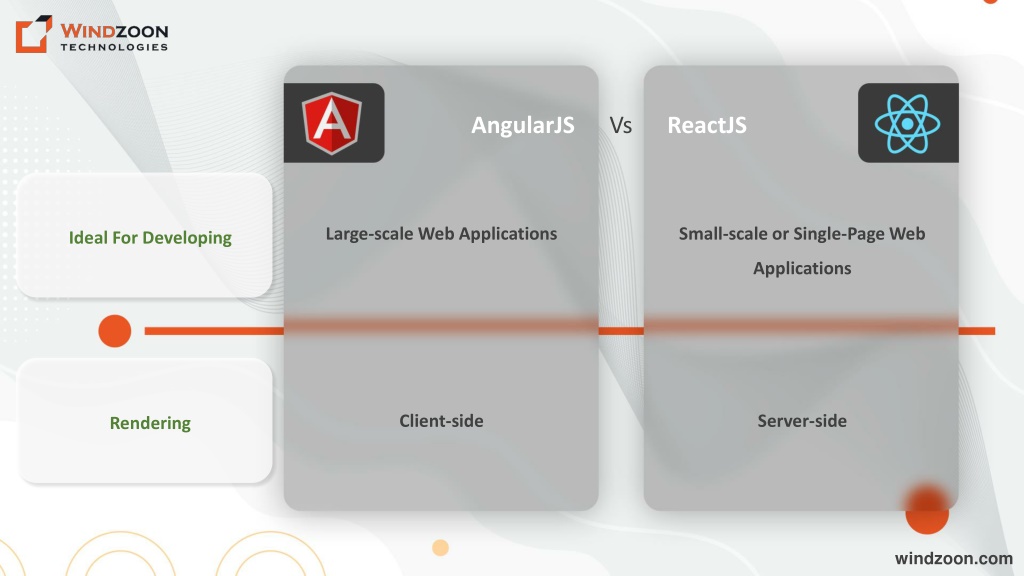Select 'Large-scale Web Applications' text
This screenshot has height=576, width=1024.
441,234
